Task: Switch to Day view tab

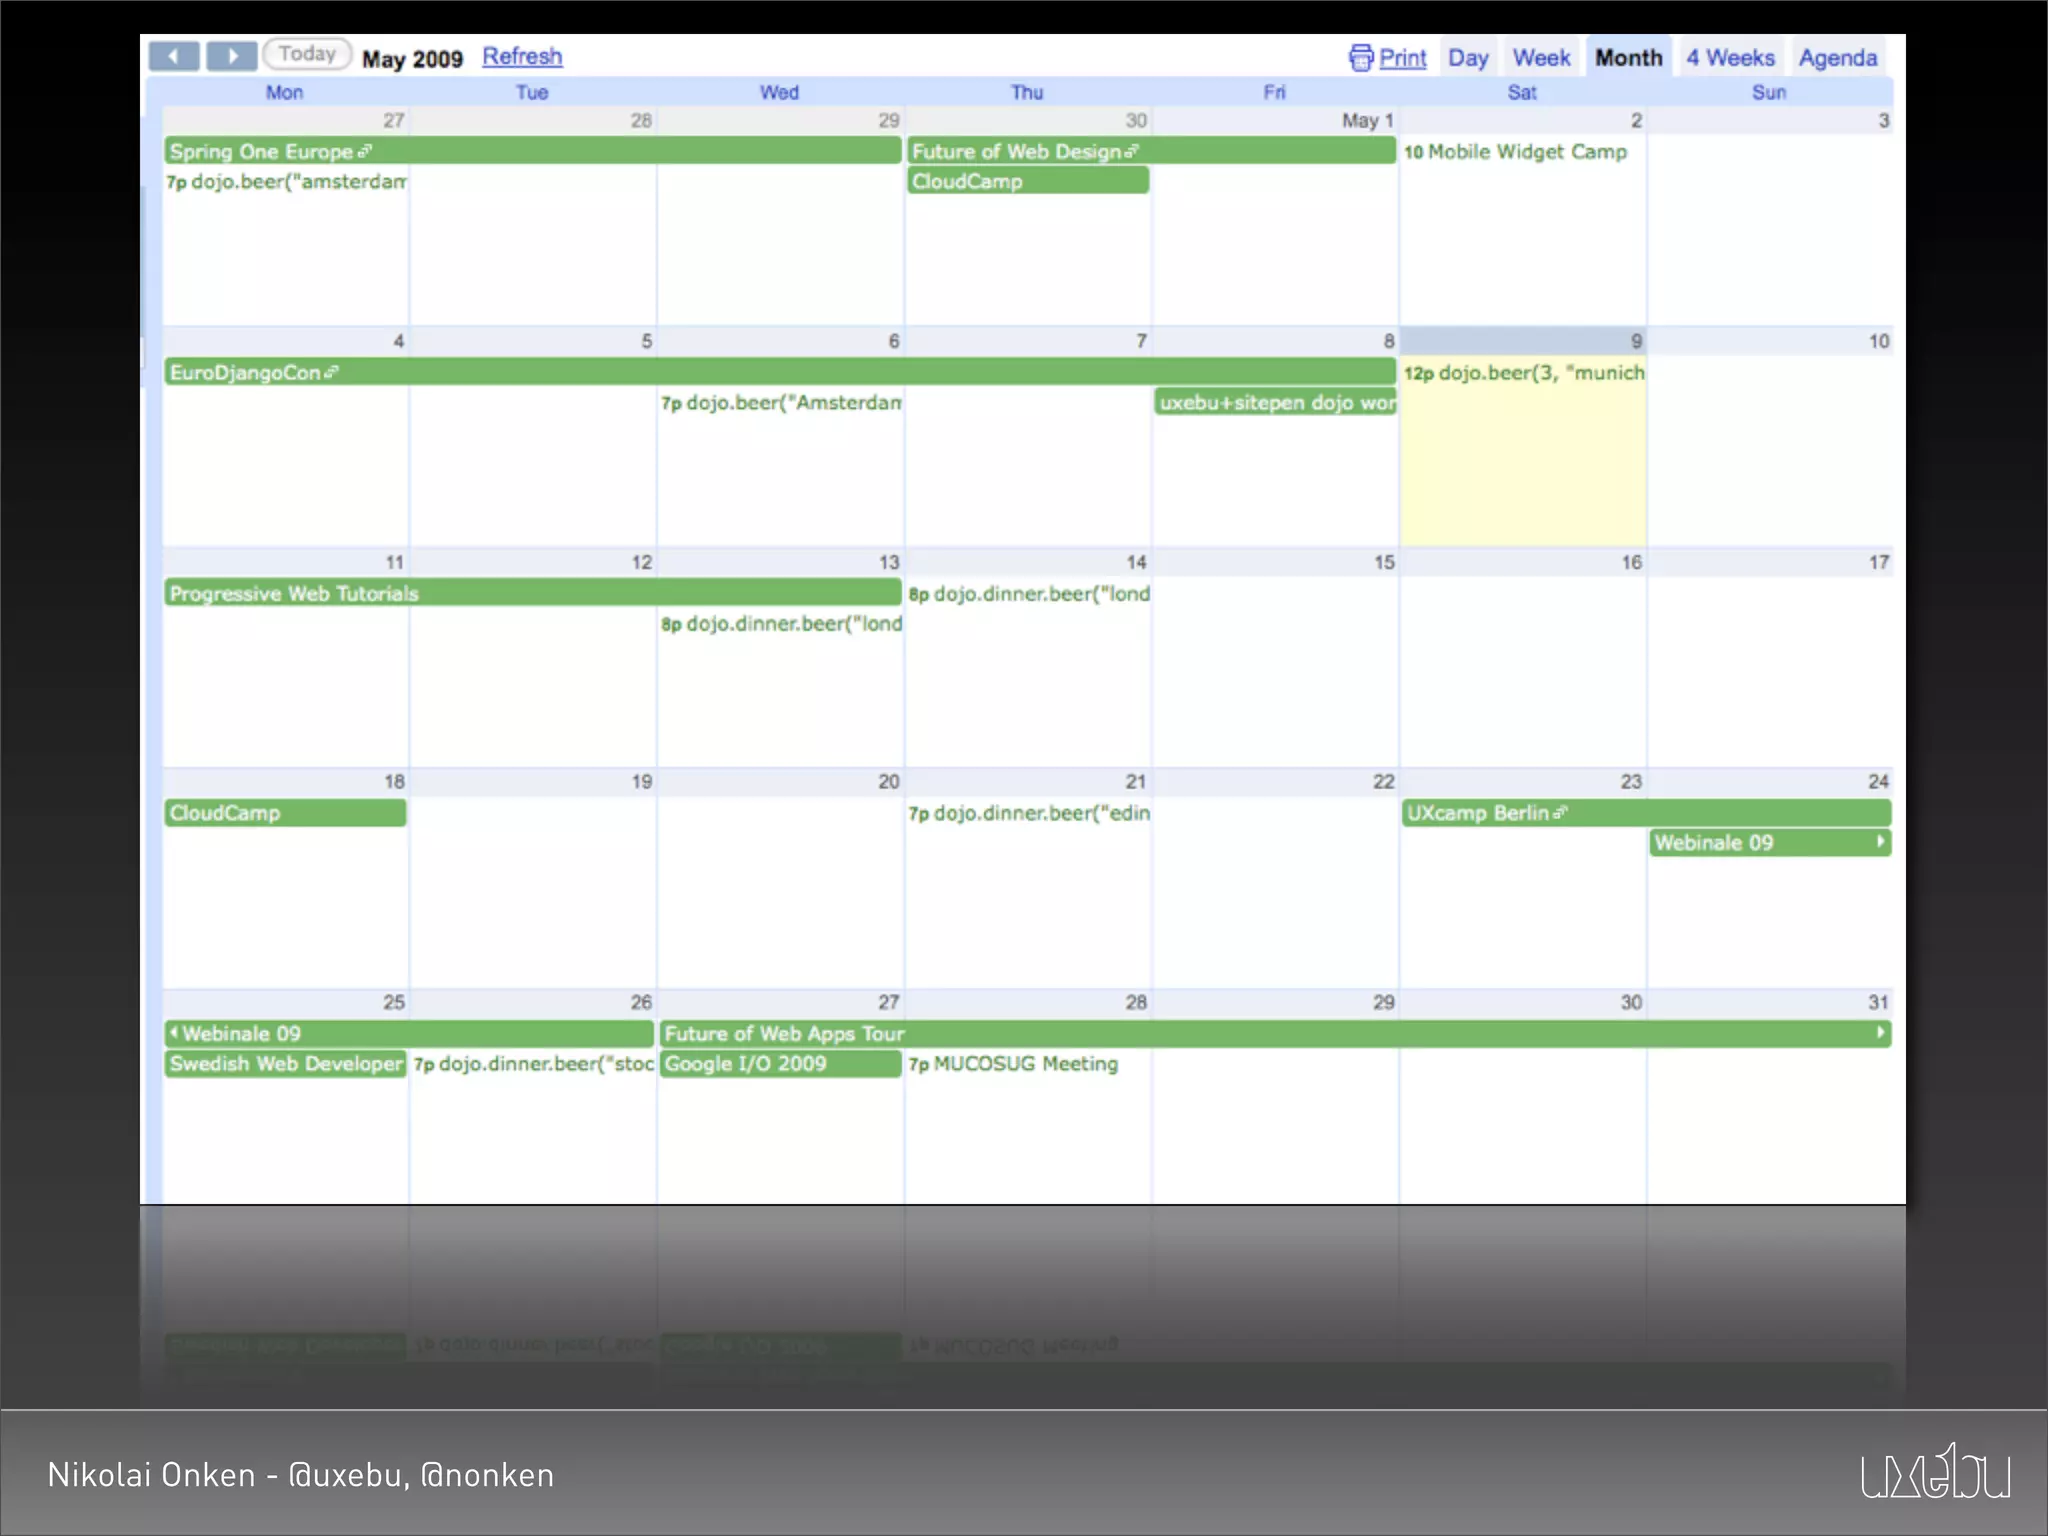Action: tap(1468, 58)
